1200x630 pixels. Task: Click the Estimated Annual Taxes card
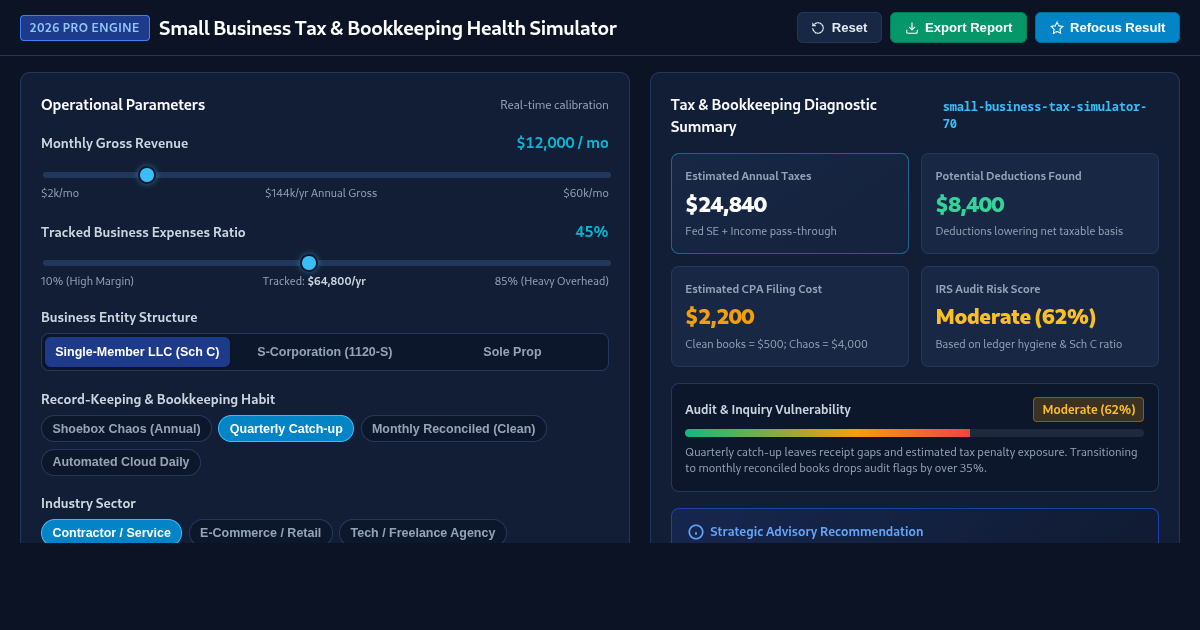coord(790,204)
